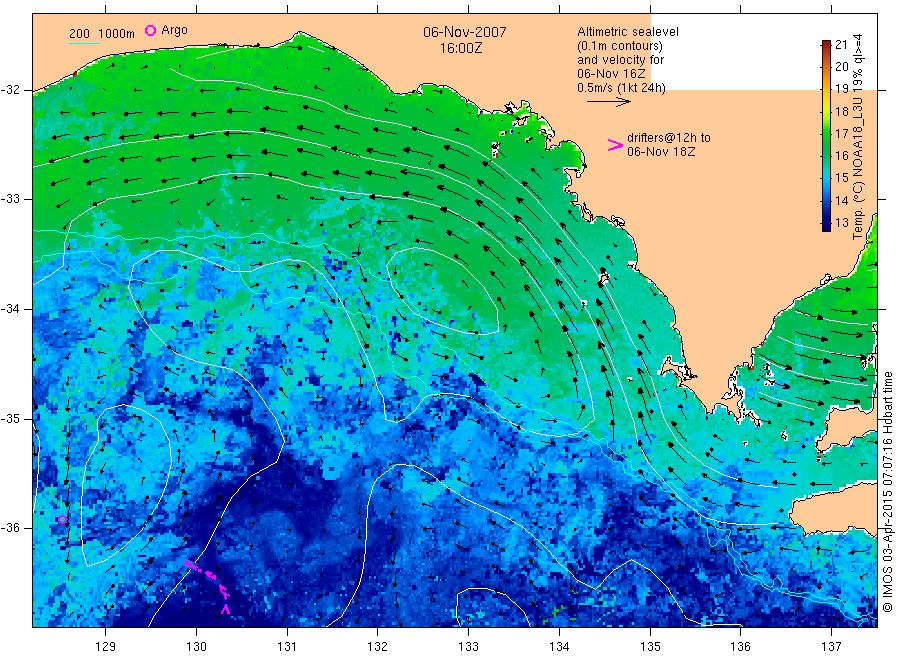Click longitude axis label '133'
This screenshot has width=900, height=660.
tap(468, 647)
